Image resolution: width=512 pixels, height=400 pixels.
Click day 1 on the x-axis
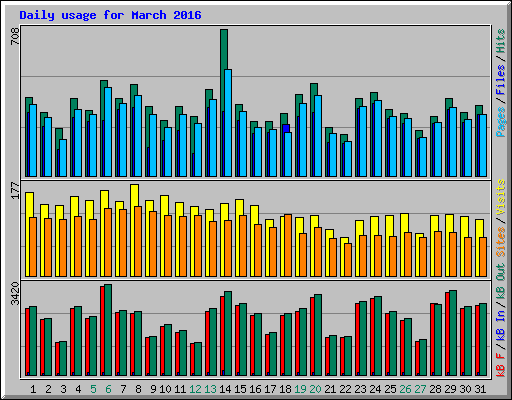tap(33, 389)
